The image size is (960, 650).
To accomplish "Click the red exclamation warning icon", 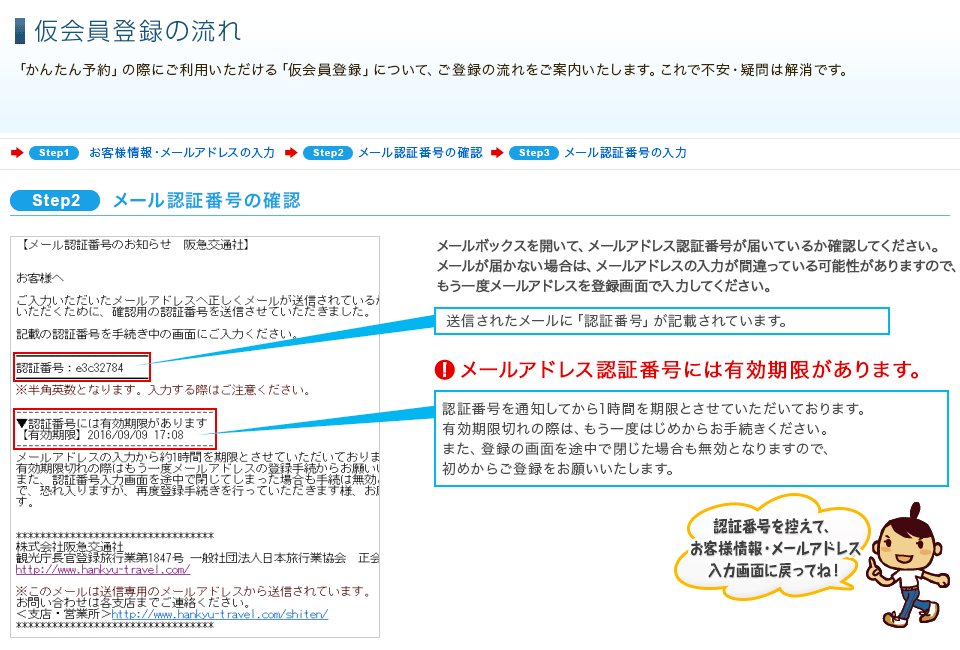I will pos(445,371).
